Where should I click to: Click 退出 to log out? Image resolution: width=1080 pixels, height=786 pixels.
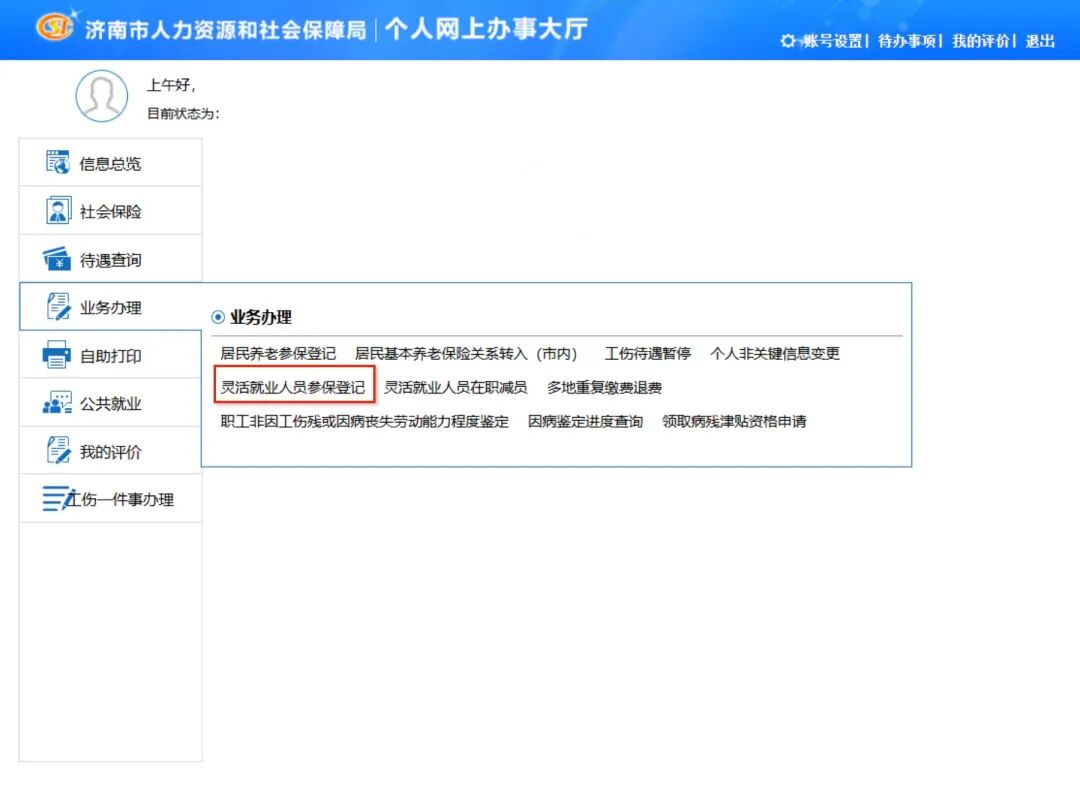pyautogui.click(x=1040, y=41)
